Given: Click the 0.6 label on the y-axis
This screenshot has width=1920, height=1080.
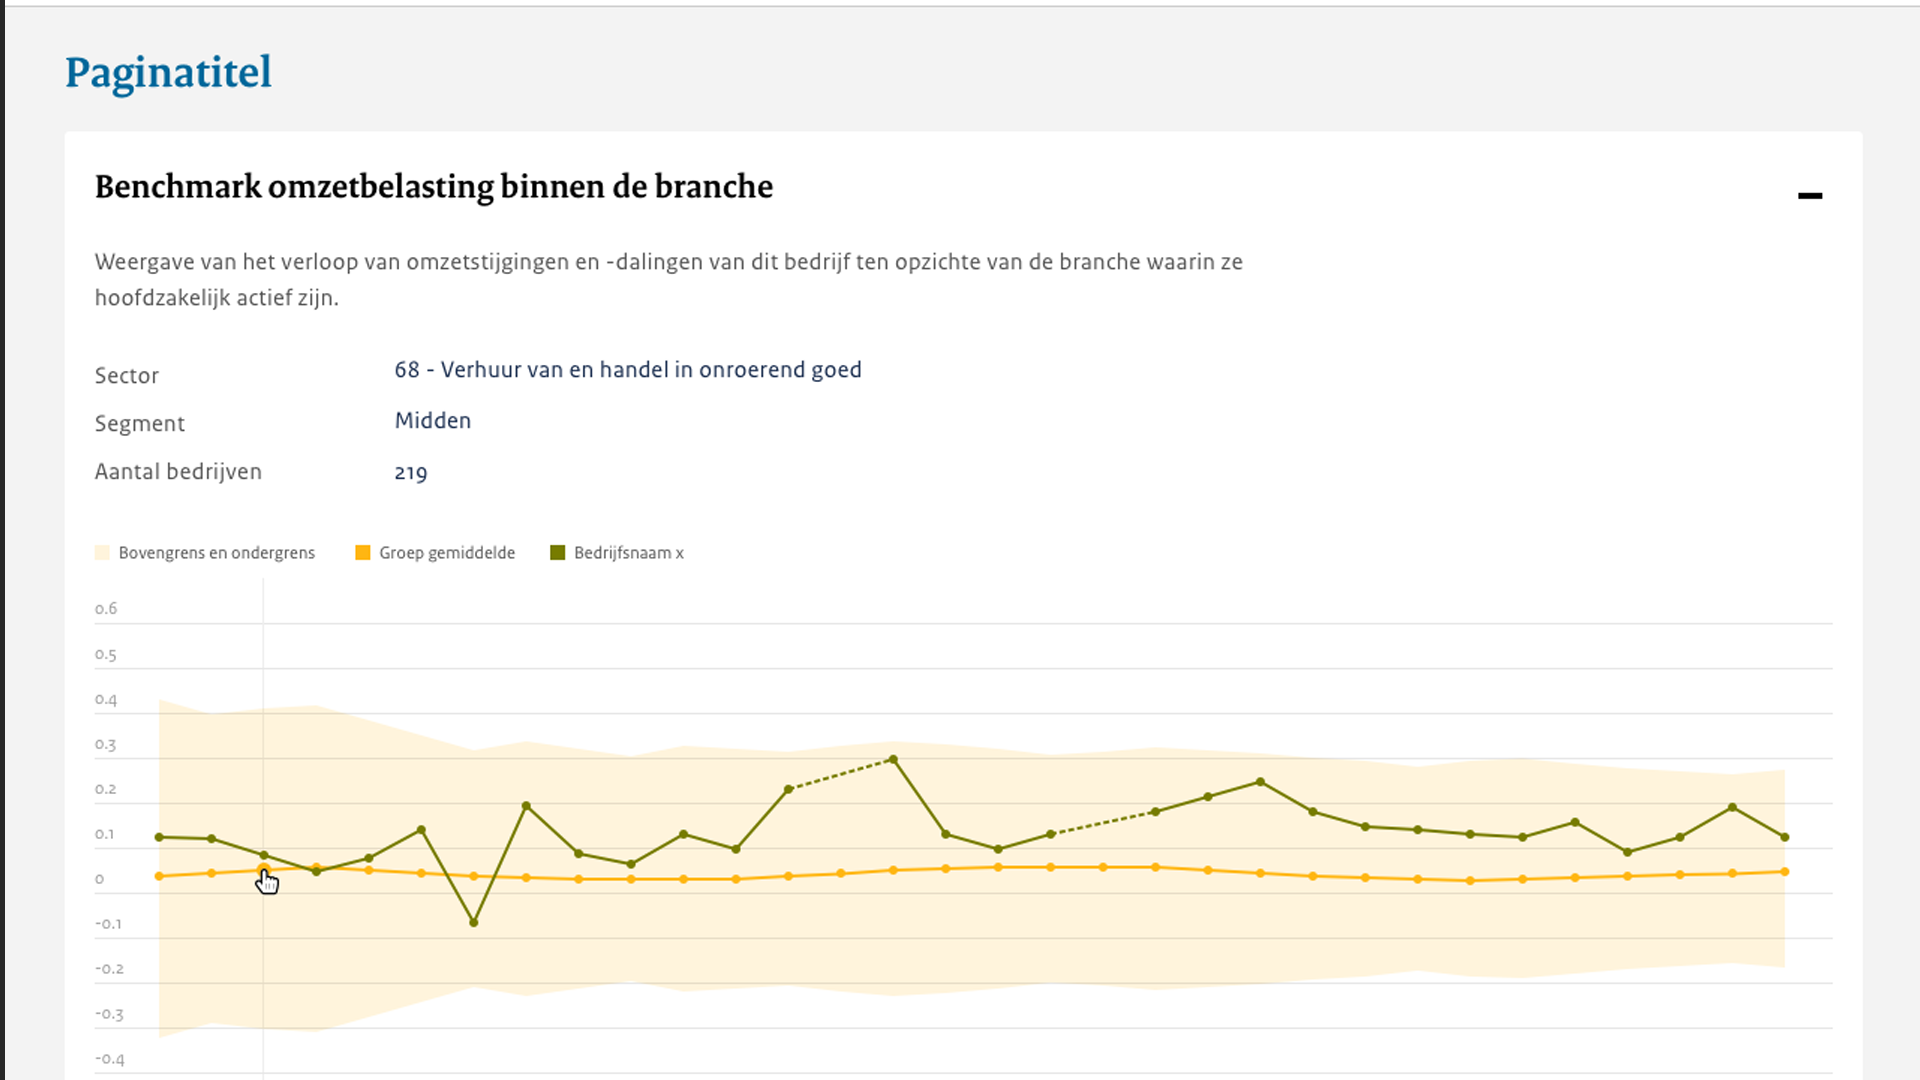Looking at the screenshot, I should tap(106, 609).
